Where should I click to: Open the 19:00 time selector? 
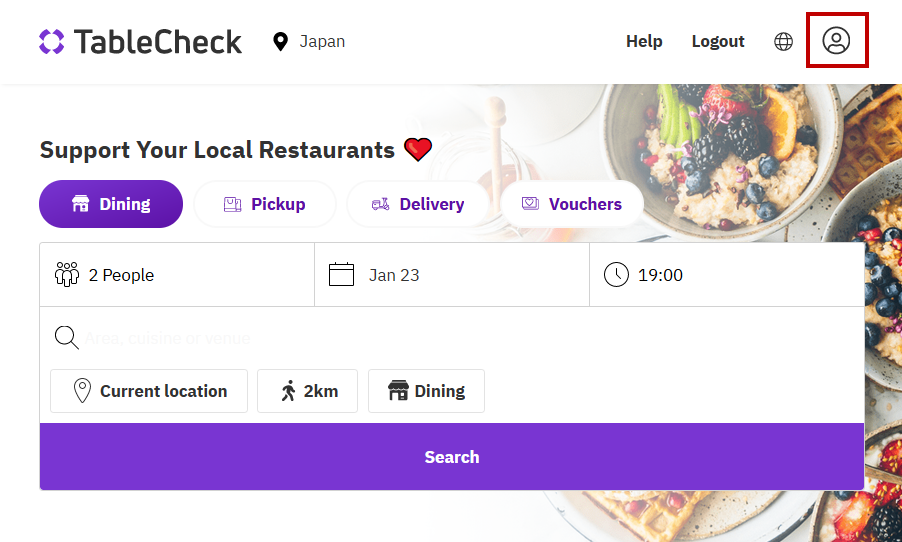coord(727,275)
